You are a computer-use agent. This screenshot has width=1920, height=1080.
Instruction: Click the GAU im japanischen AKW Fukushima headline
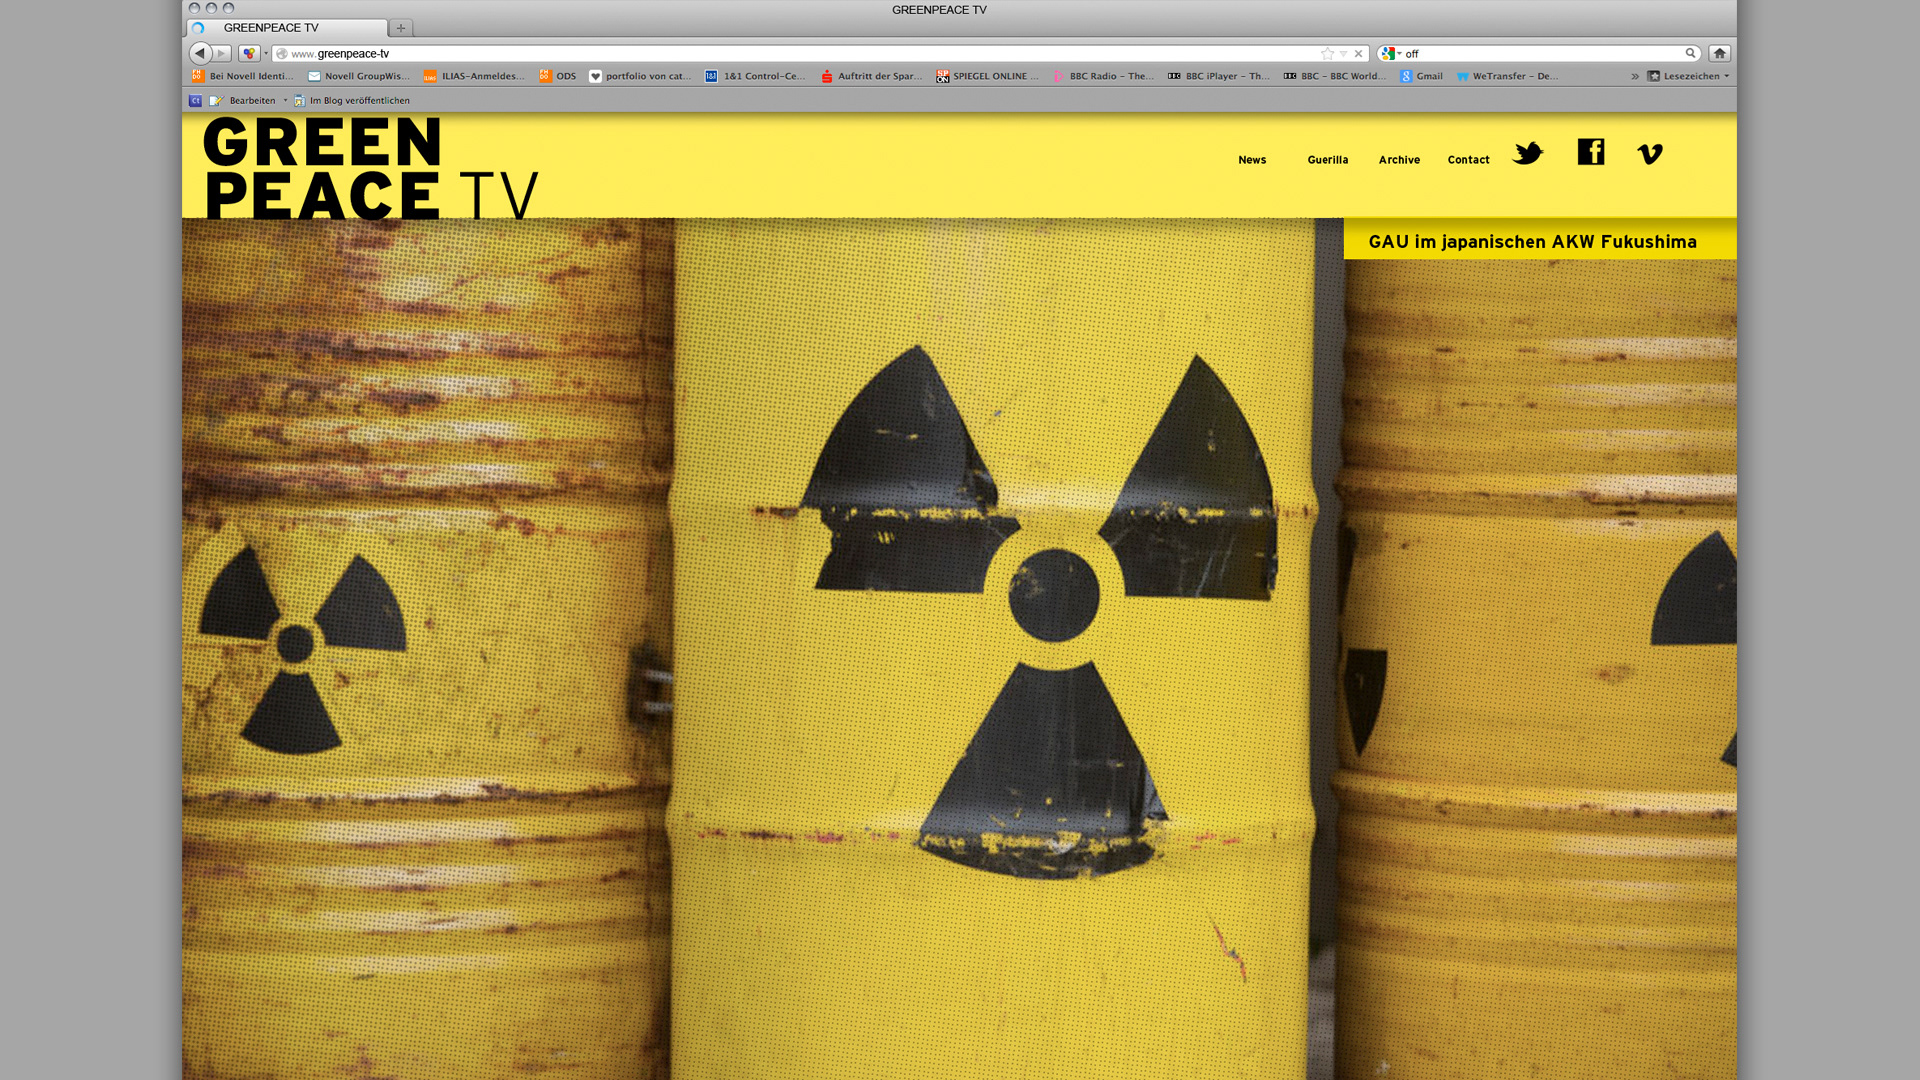(1532, 242)
